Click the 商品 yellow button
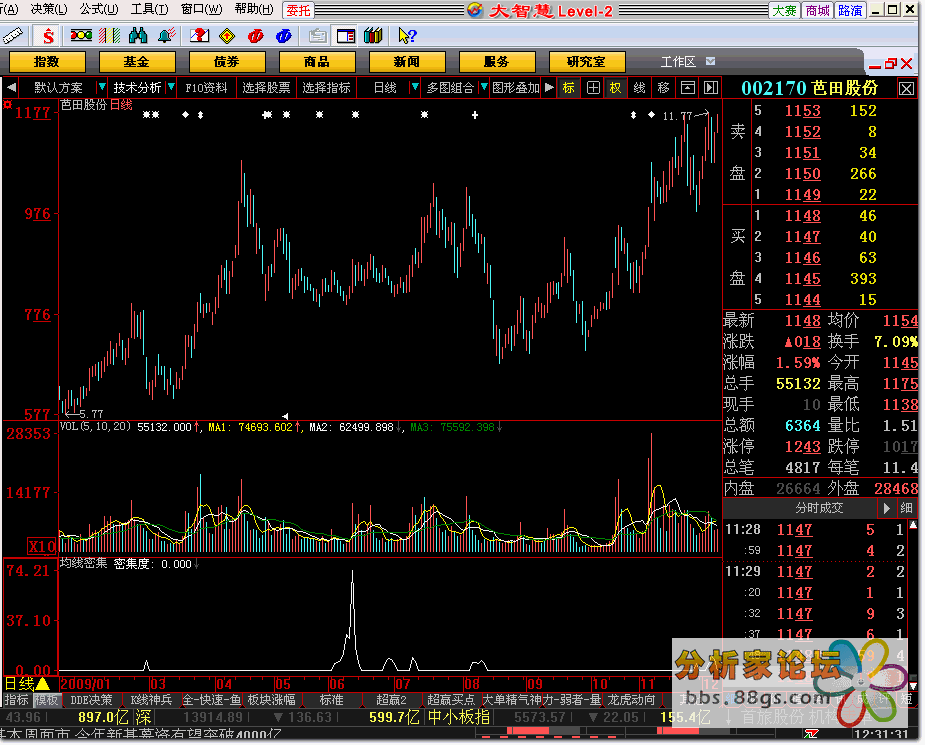The height and width of the screenshot is (745, 925). [x=317, y=62]
